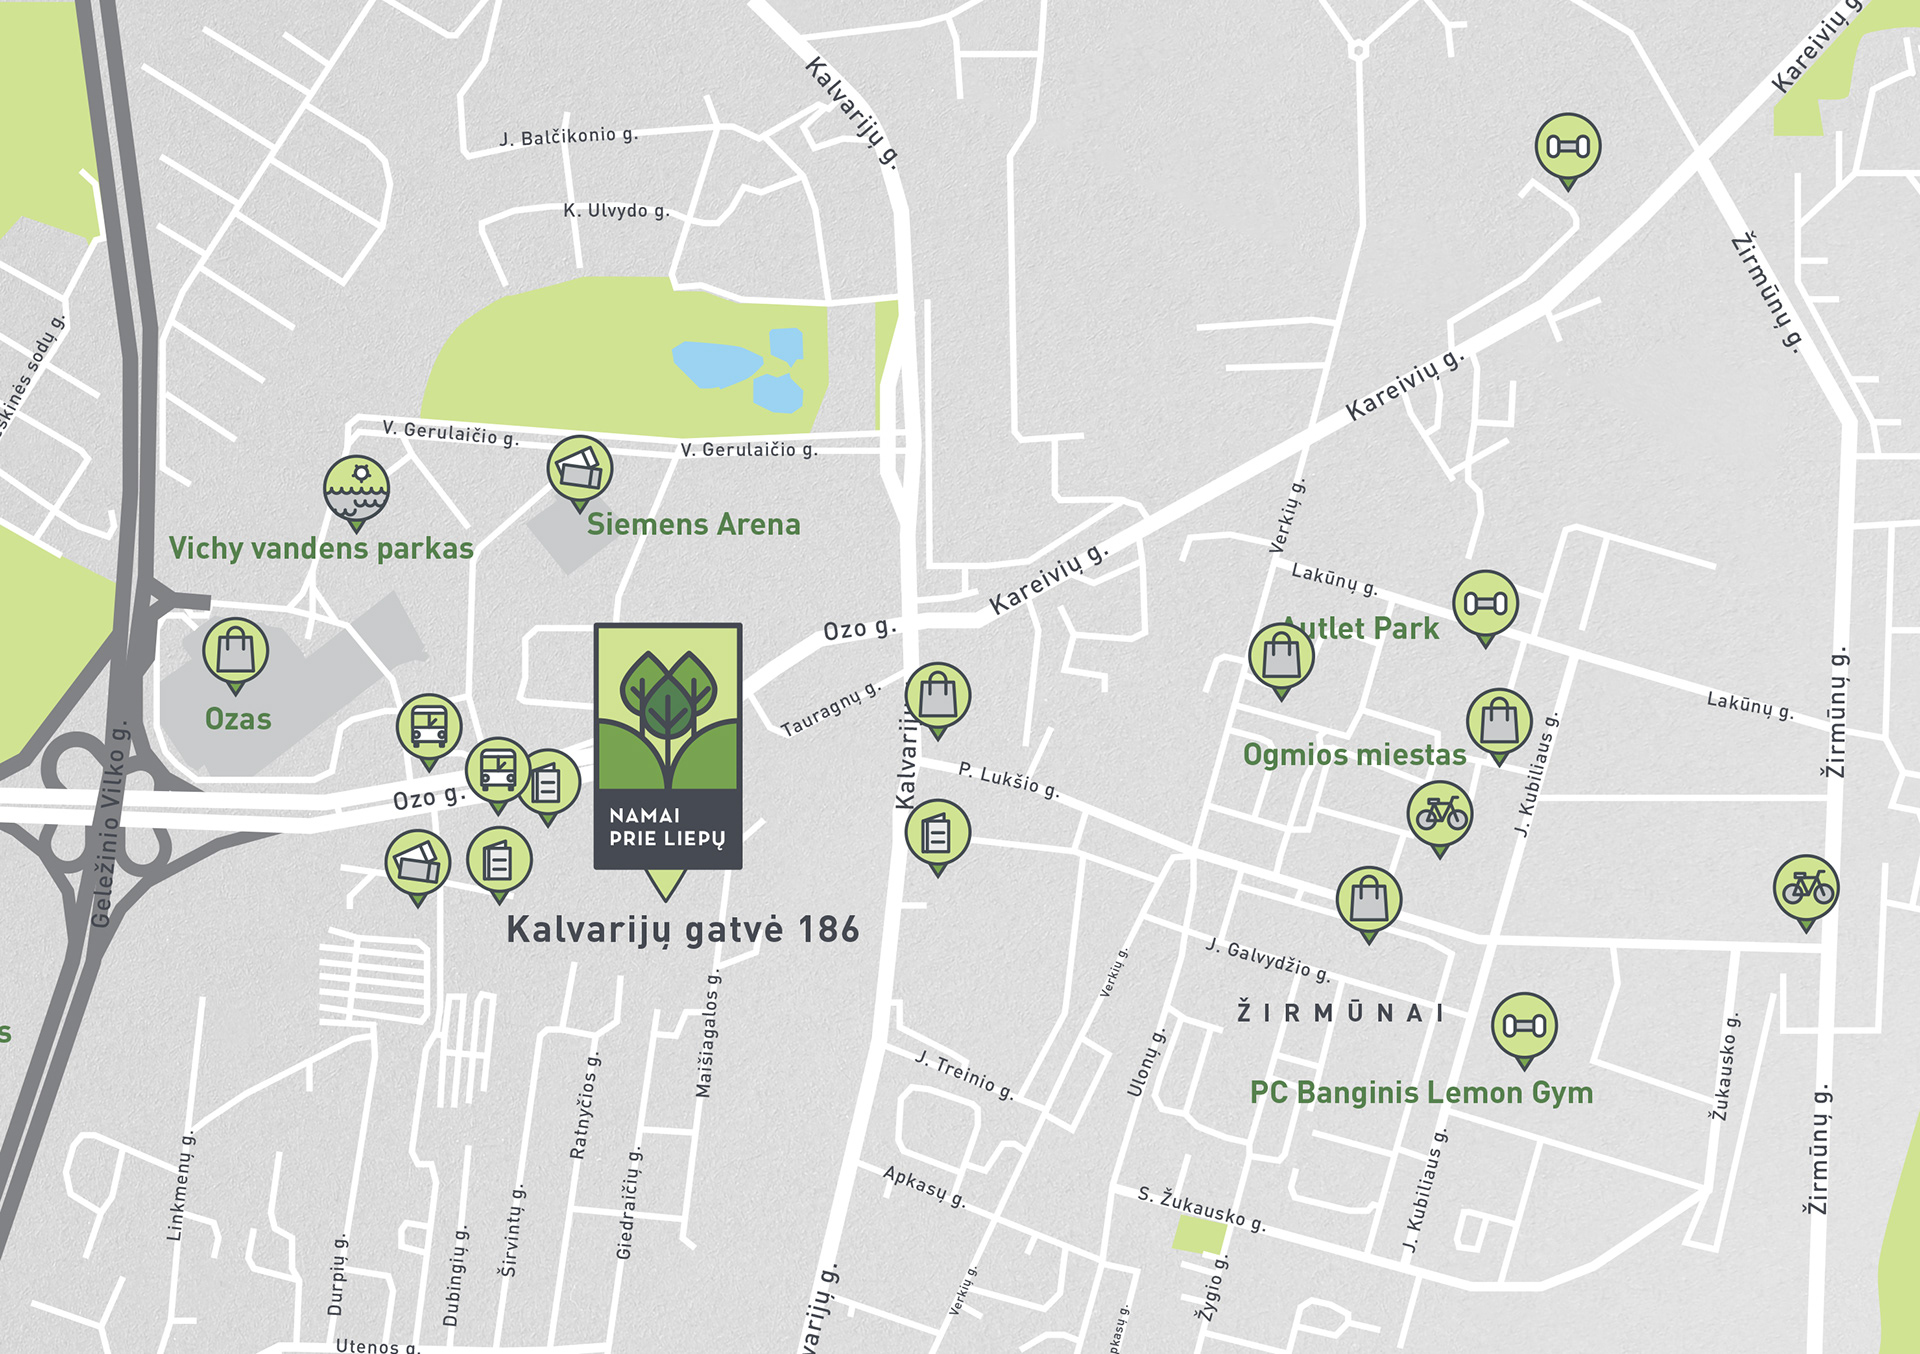Viewport: 1920px width, 1354px height.
Task: Click the Ozas shopping bag pin
Action: (x=236, y=655)
